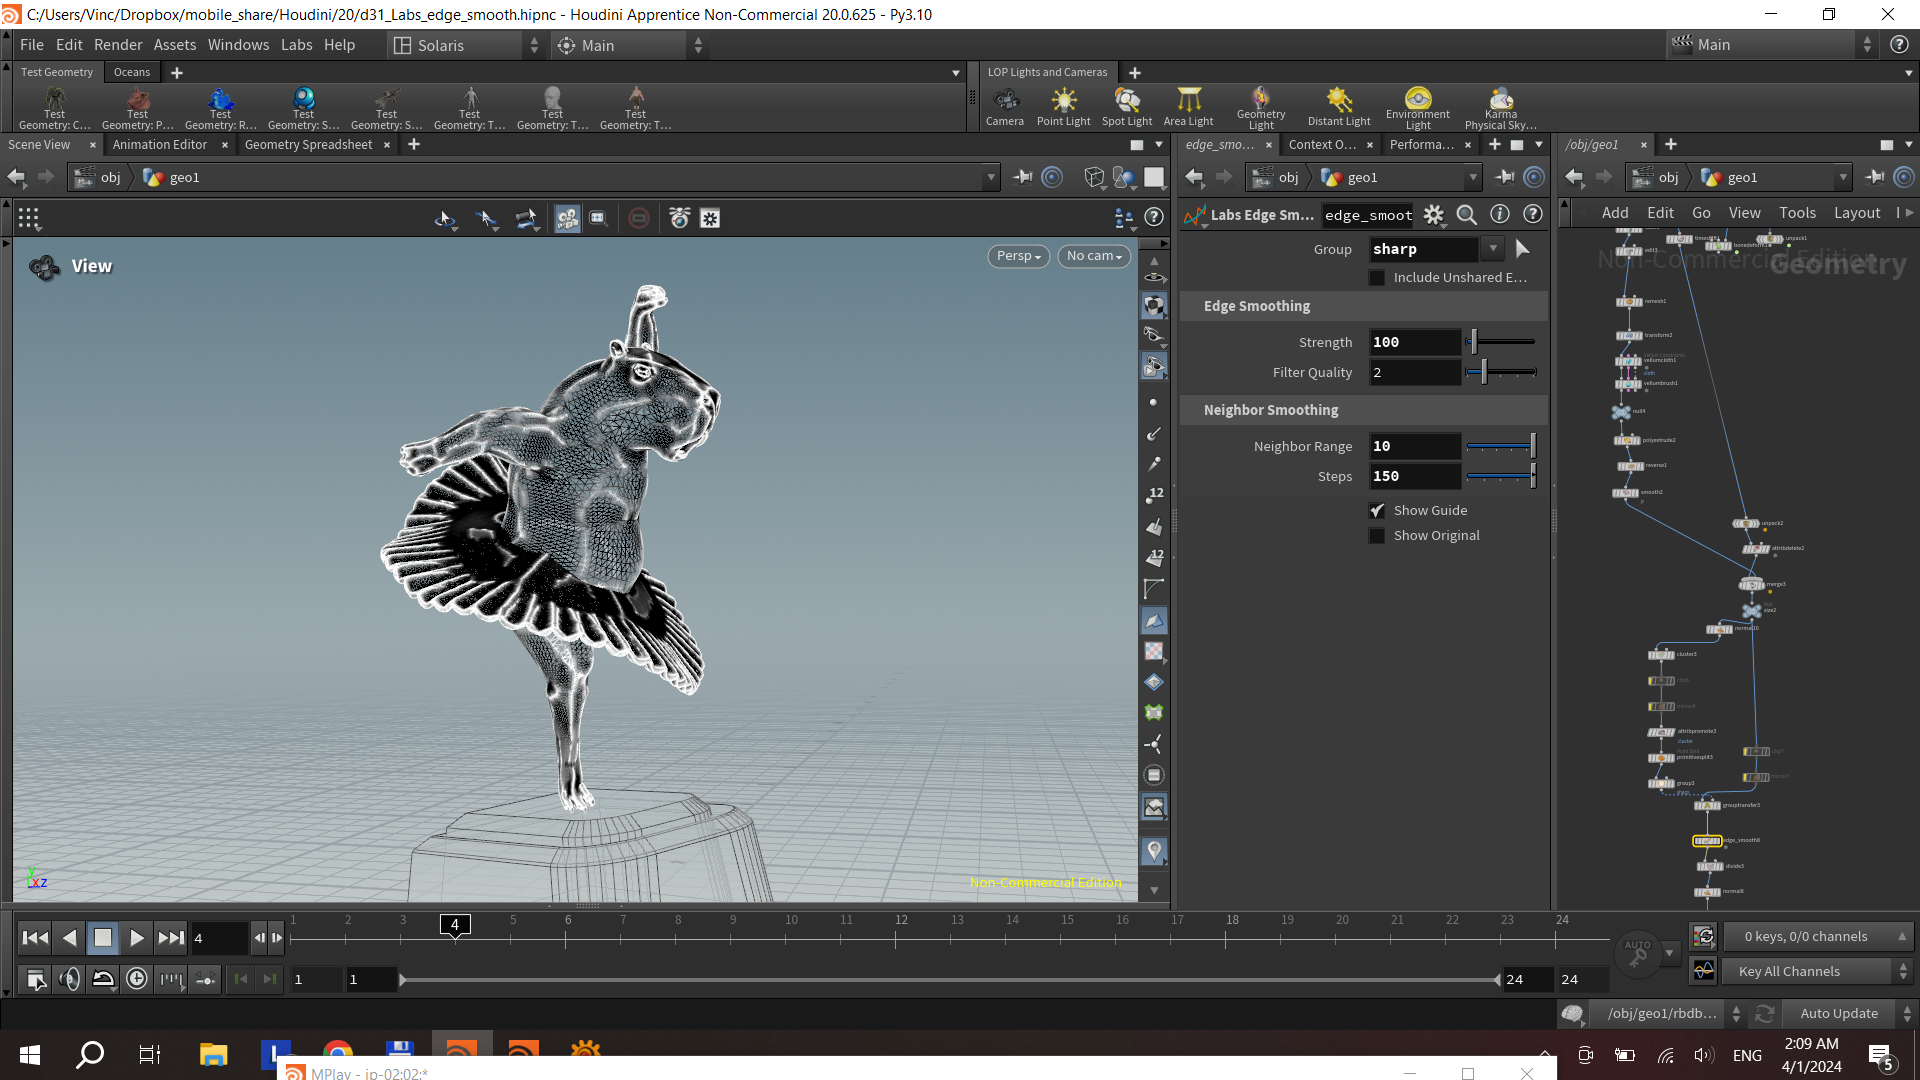
Task: Click the search parameters magnifier icon
Action: pos(1467,214)
